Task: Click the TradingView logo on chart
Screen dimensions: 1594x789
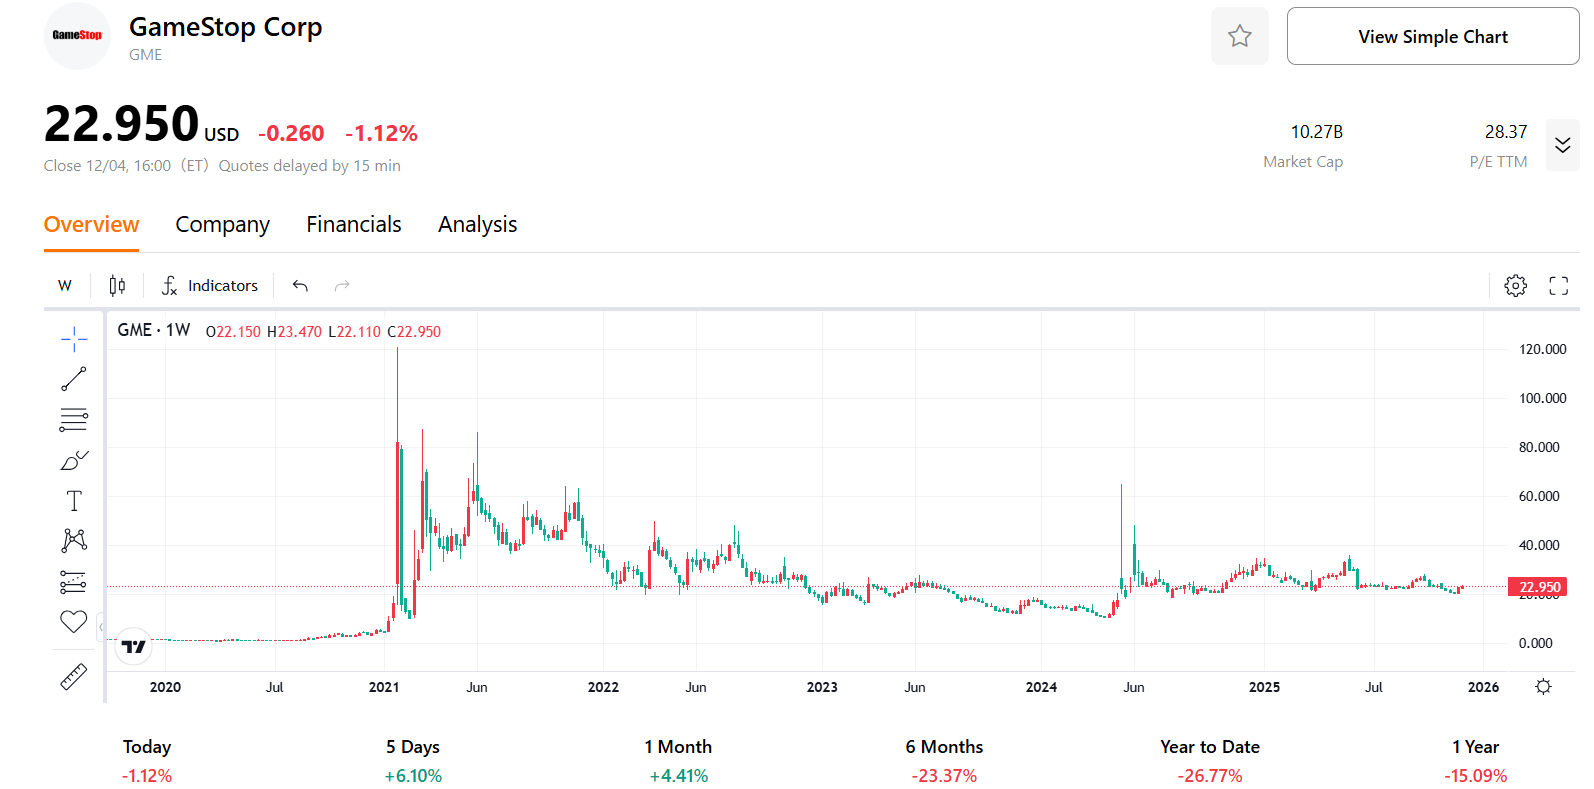Action: pyautogui.click(x=133, y=647)
